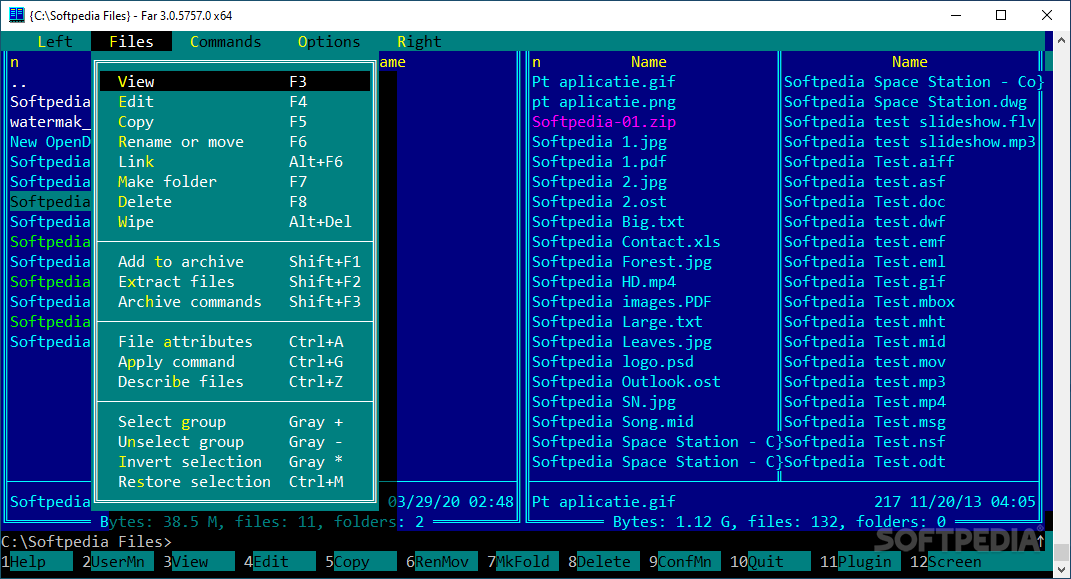The image size is (1071, 579).
Task: Click the window scrollbar up arrow
Action: tap(1061, 40)
